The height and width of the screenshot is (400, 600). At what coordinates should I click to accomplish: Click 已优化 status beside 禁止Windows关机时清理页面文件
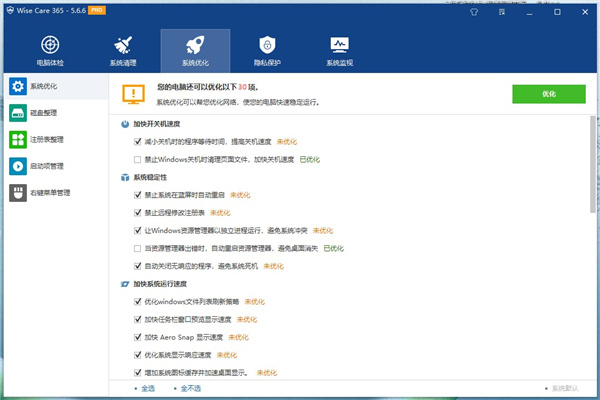[x=310, y=160]
